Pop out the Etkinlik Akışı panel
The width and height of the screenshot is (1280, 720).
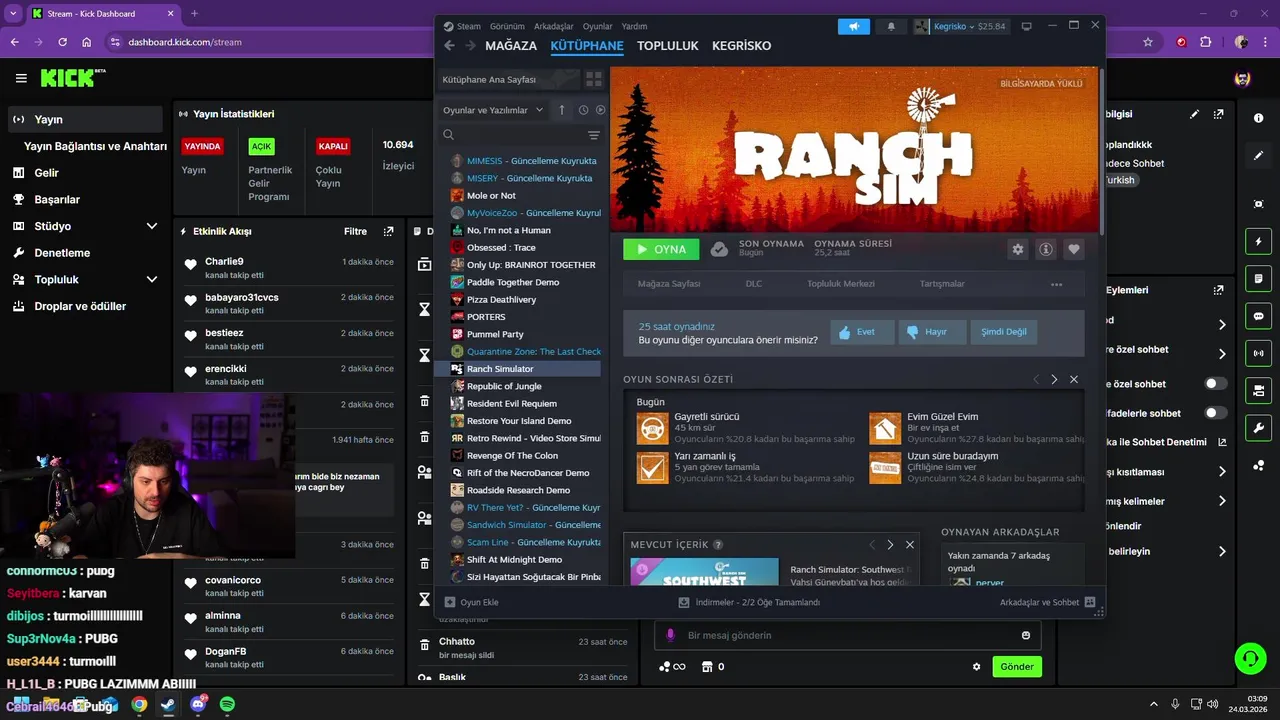388,231
